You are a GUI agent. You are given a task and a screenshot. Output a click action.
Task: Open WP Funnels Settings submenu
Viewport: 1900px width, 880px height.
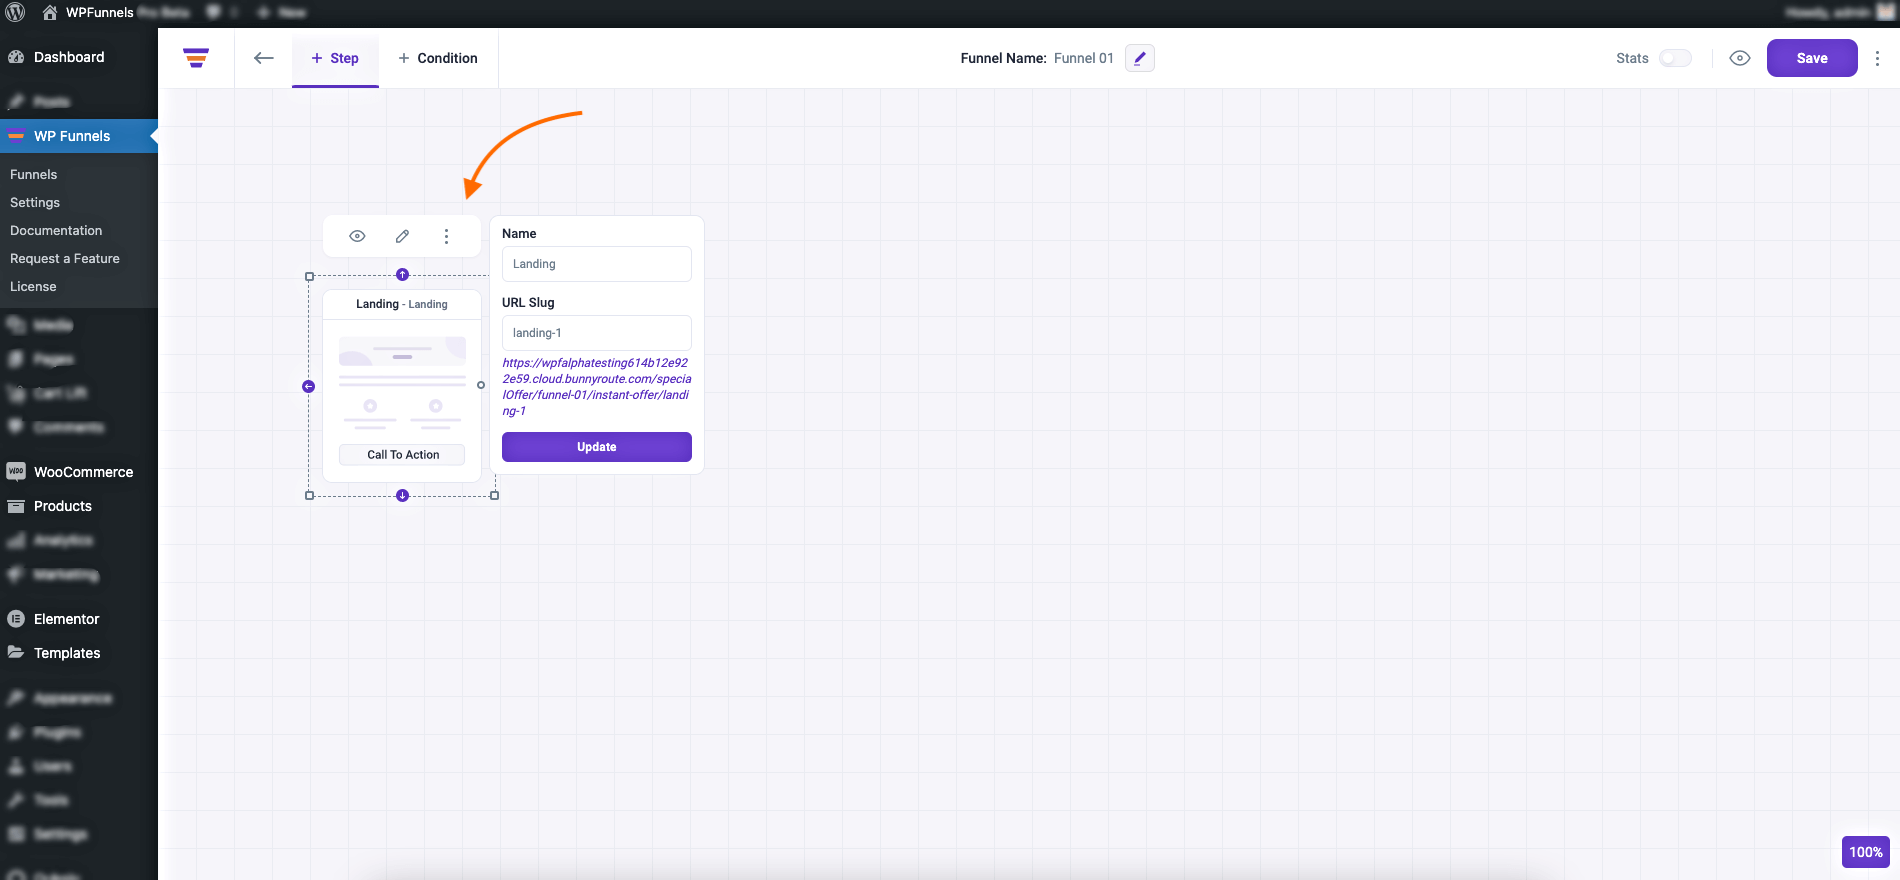click(35, 202)
